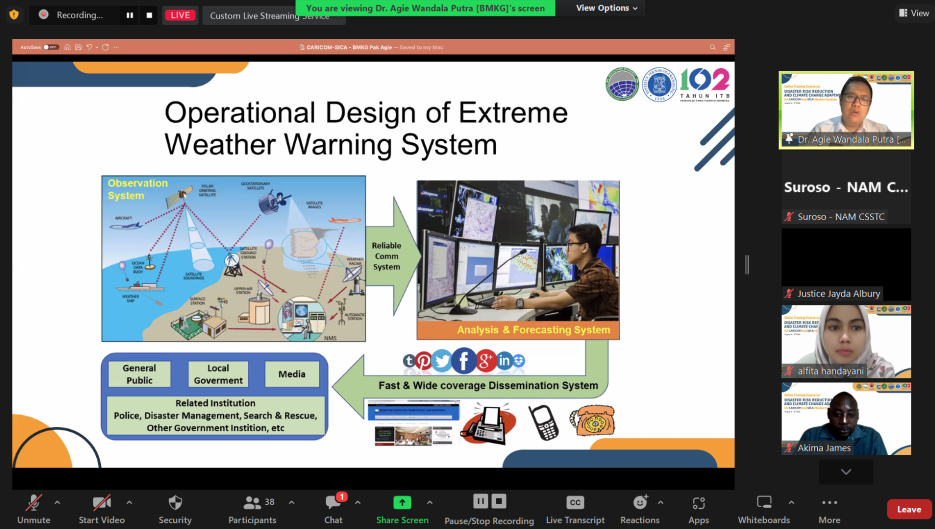The height and width of the screenshot is (529, 935).
Task: Expand audio options arrow beside Unmute
Action: (57, 502)
